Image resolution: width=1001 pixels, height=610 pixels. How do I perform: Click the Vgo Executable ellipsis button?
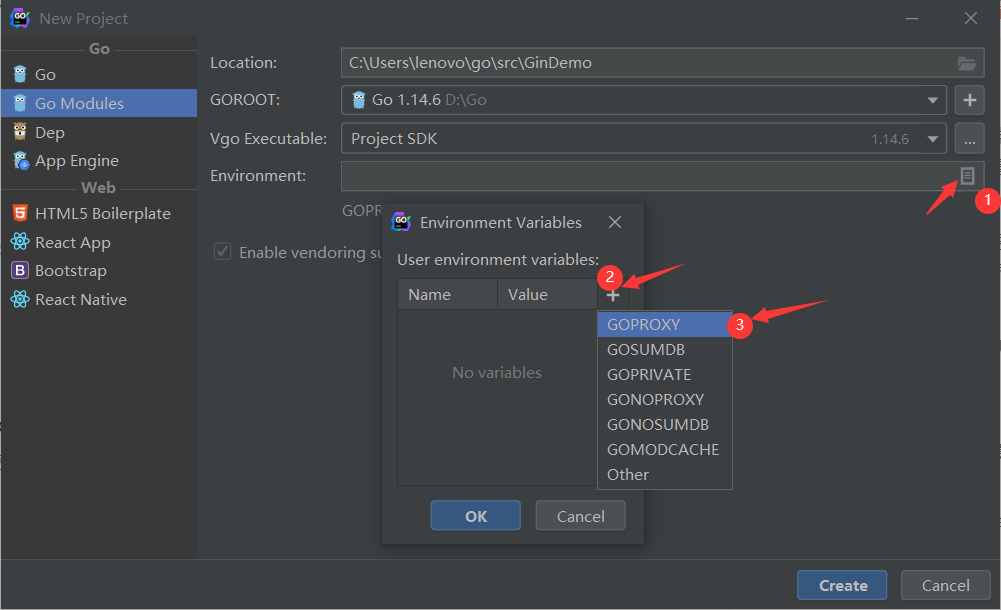click(x=969, y=139)
